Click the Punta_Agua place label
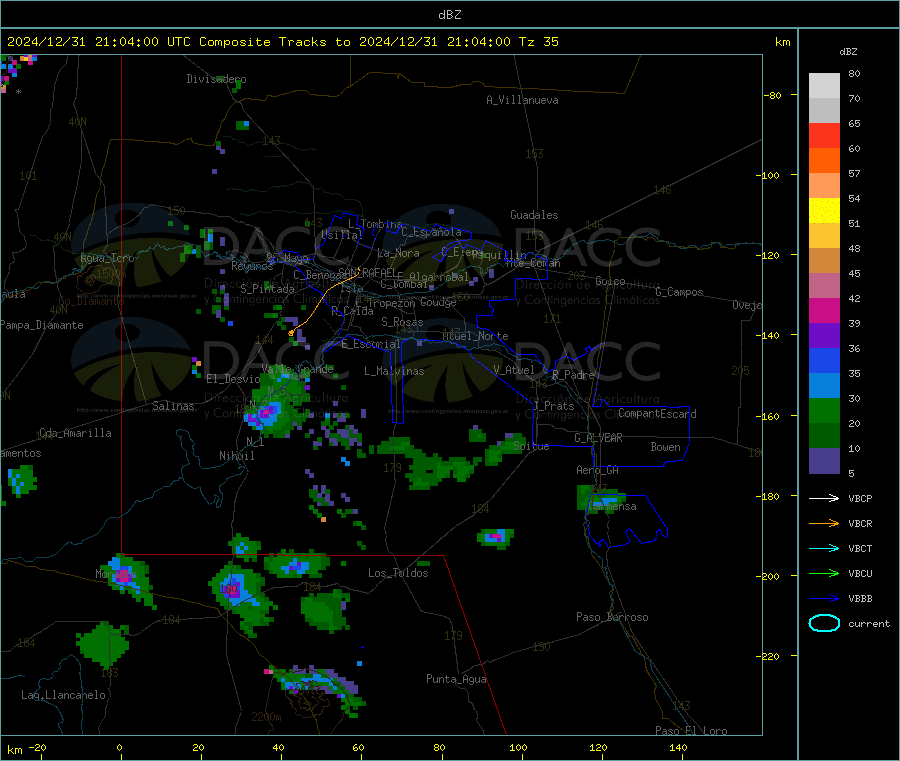Viewport: 900px width, 761px height. pyautogui.click(x=456, y=679)
